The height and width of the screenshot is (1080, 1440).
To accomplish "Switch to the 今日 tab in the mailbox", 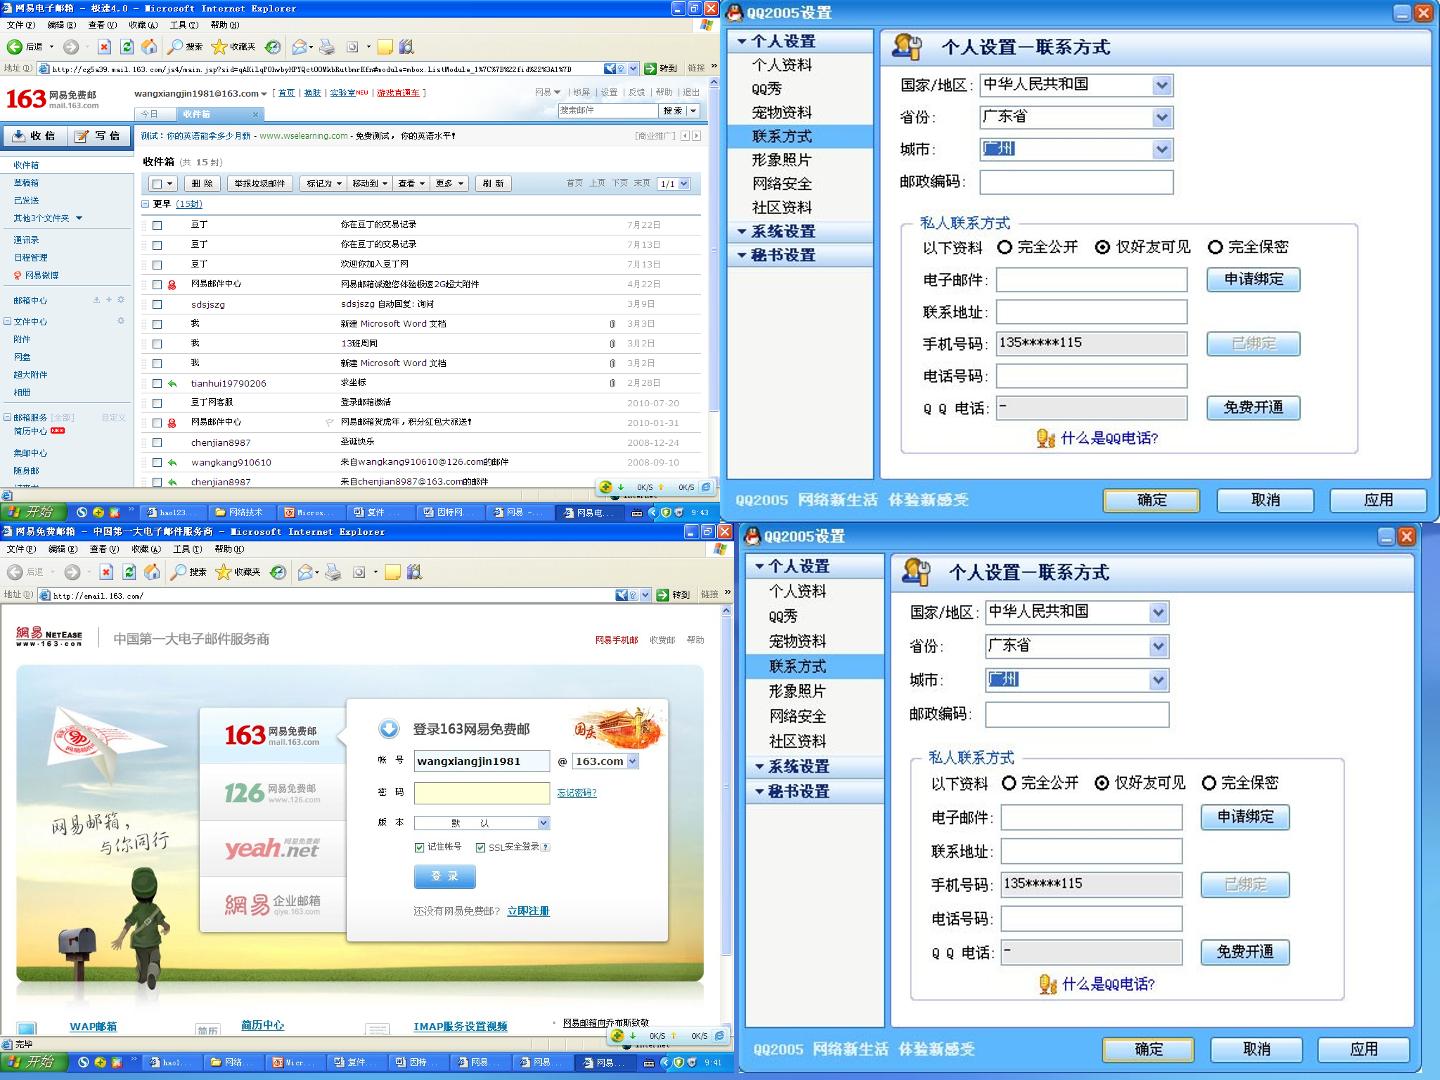I will [149, 114].
